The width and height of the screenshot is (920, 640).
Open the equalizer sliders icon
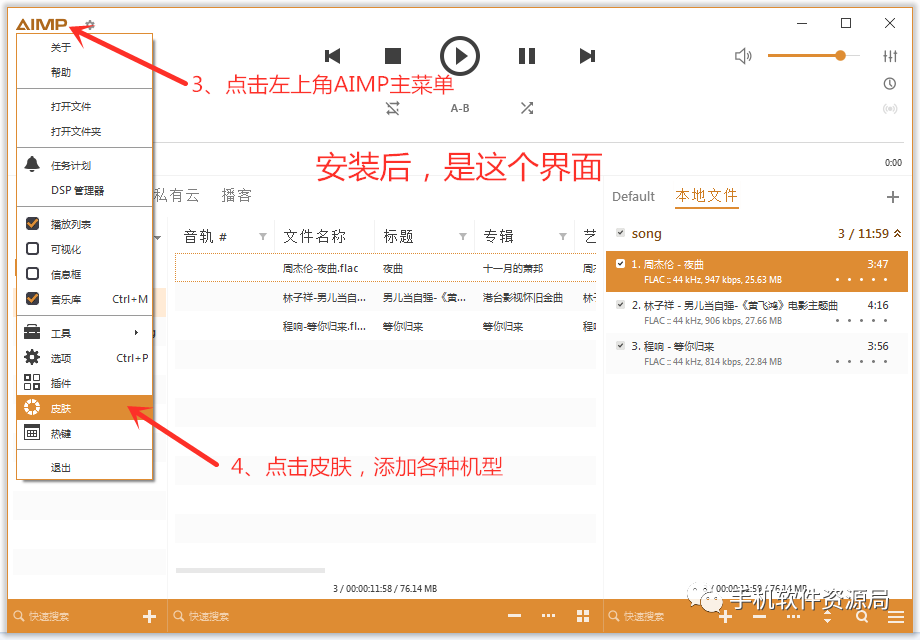tap(890, 56)
